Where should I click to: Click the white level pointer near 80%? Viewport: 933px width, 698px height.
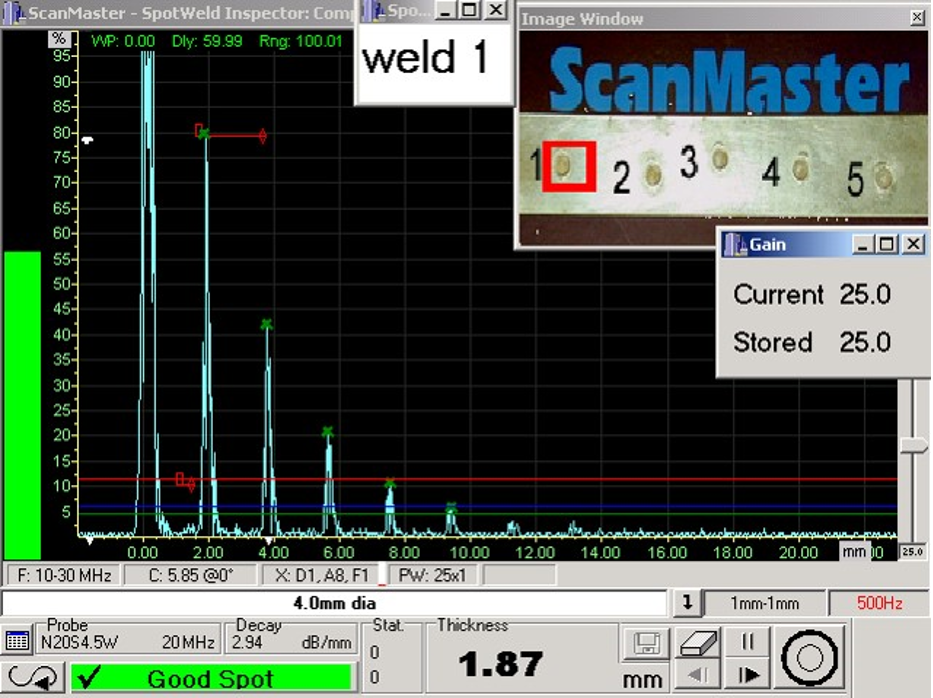pos(87,140)
